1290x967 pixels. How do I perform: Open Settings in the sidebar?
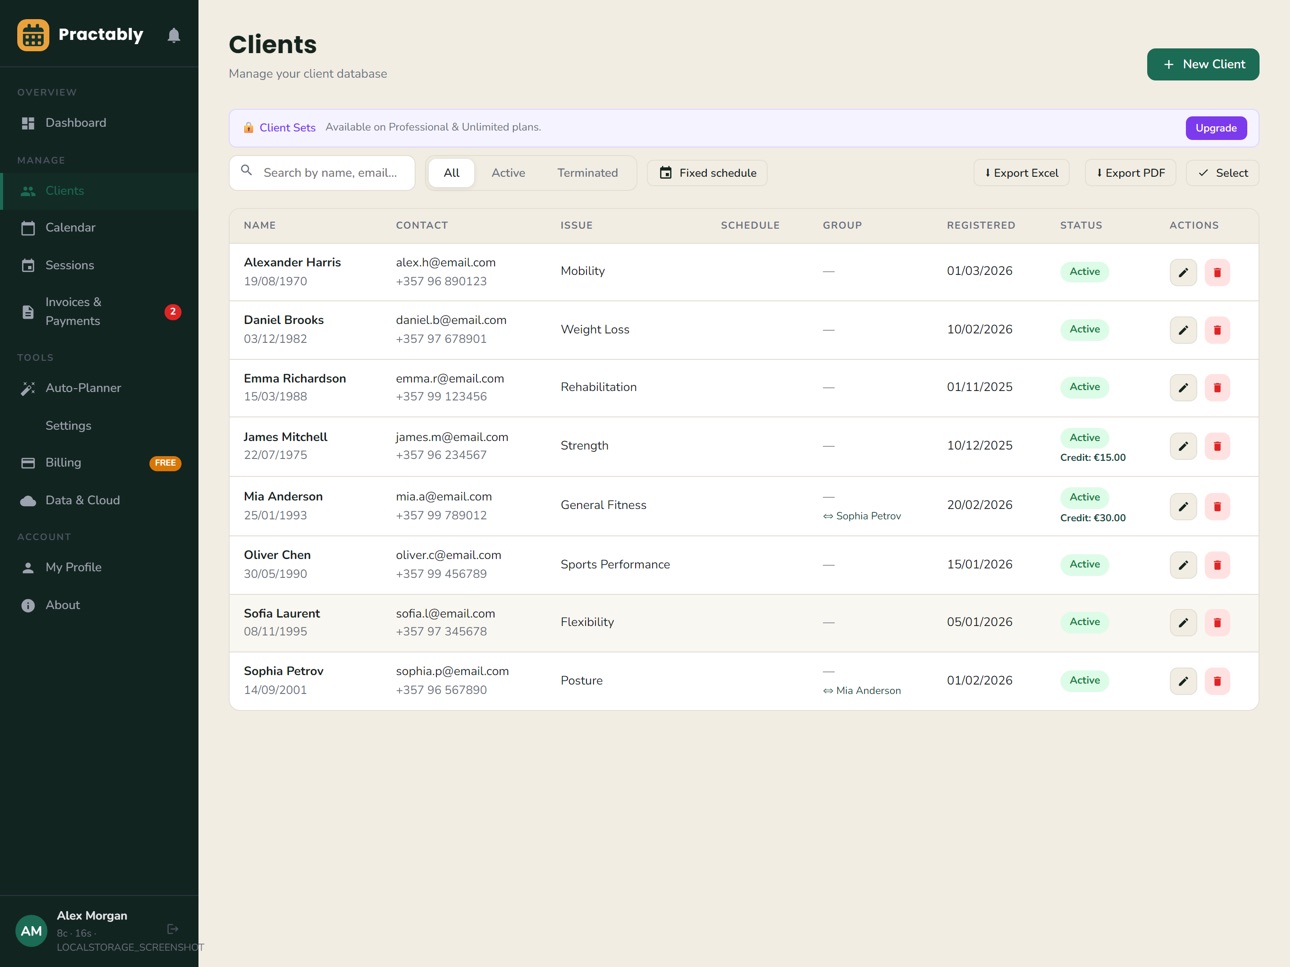tap(99, 426)
